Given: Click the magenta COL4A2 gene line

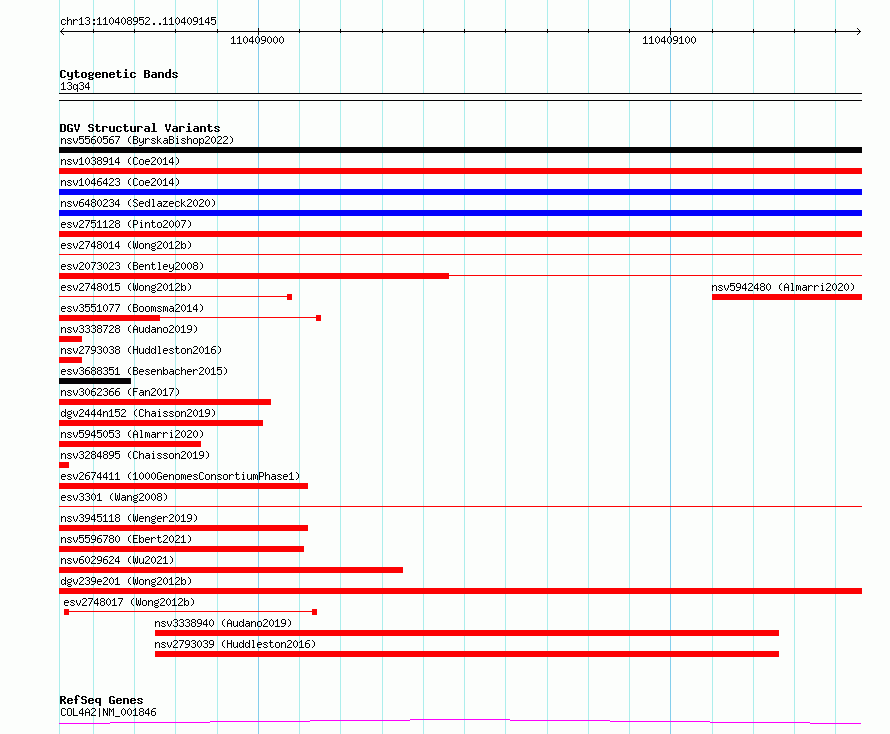Looking at the screenshot, I should [460, 721].
